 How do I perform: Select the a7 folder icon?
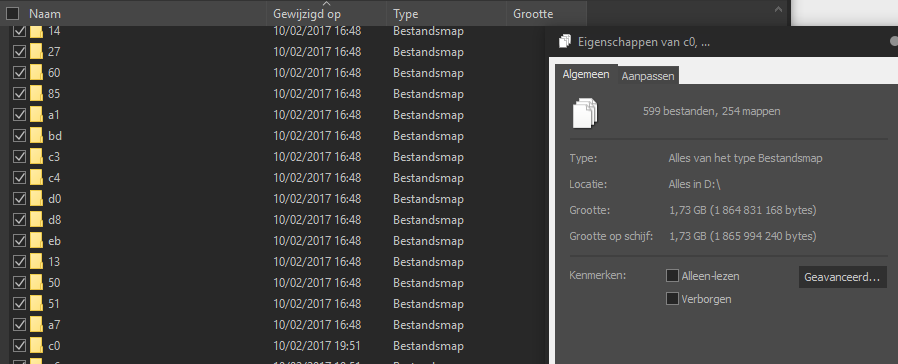click(x=37, y=325)
